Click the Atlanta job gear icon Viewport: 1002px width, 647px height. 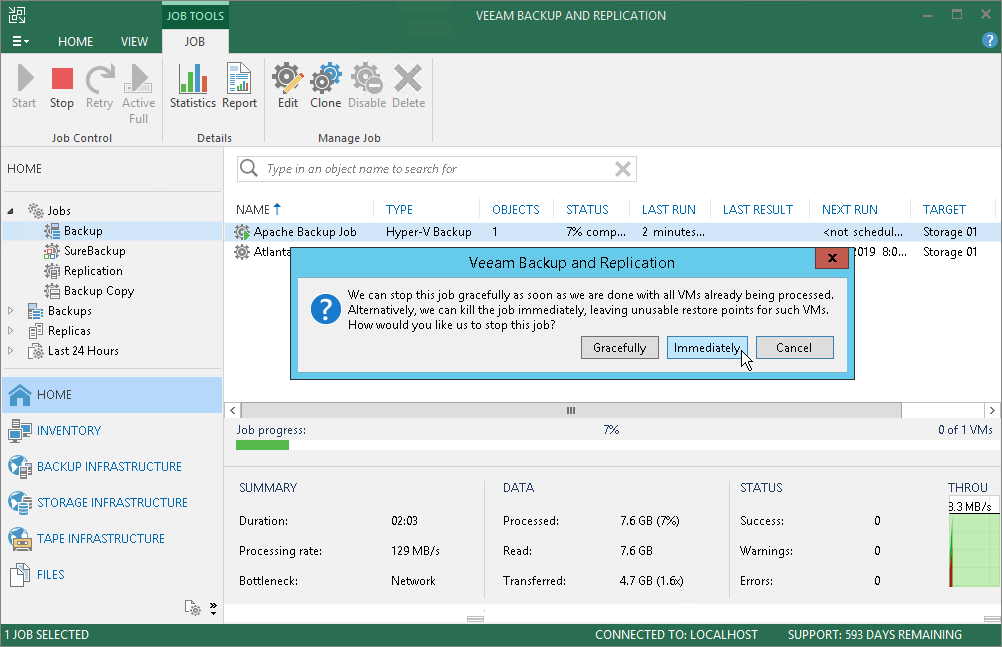click(242, 252)
